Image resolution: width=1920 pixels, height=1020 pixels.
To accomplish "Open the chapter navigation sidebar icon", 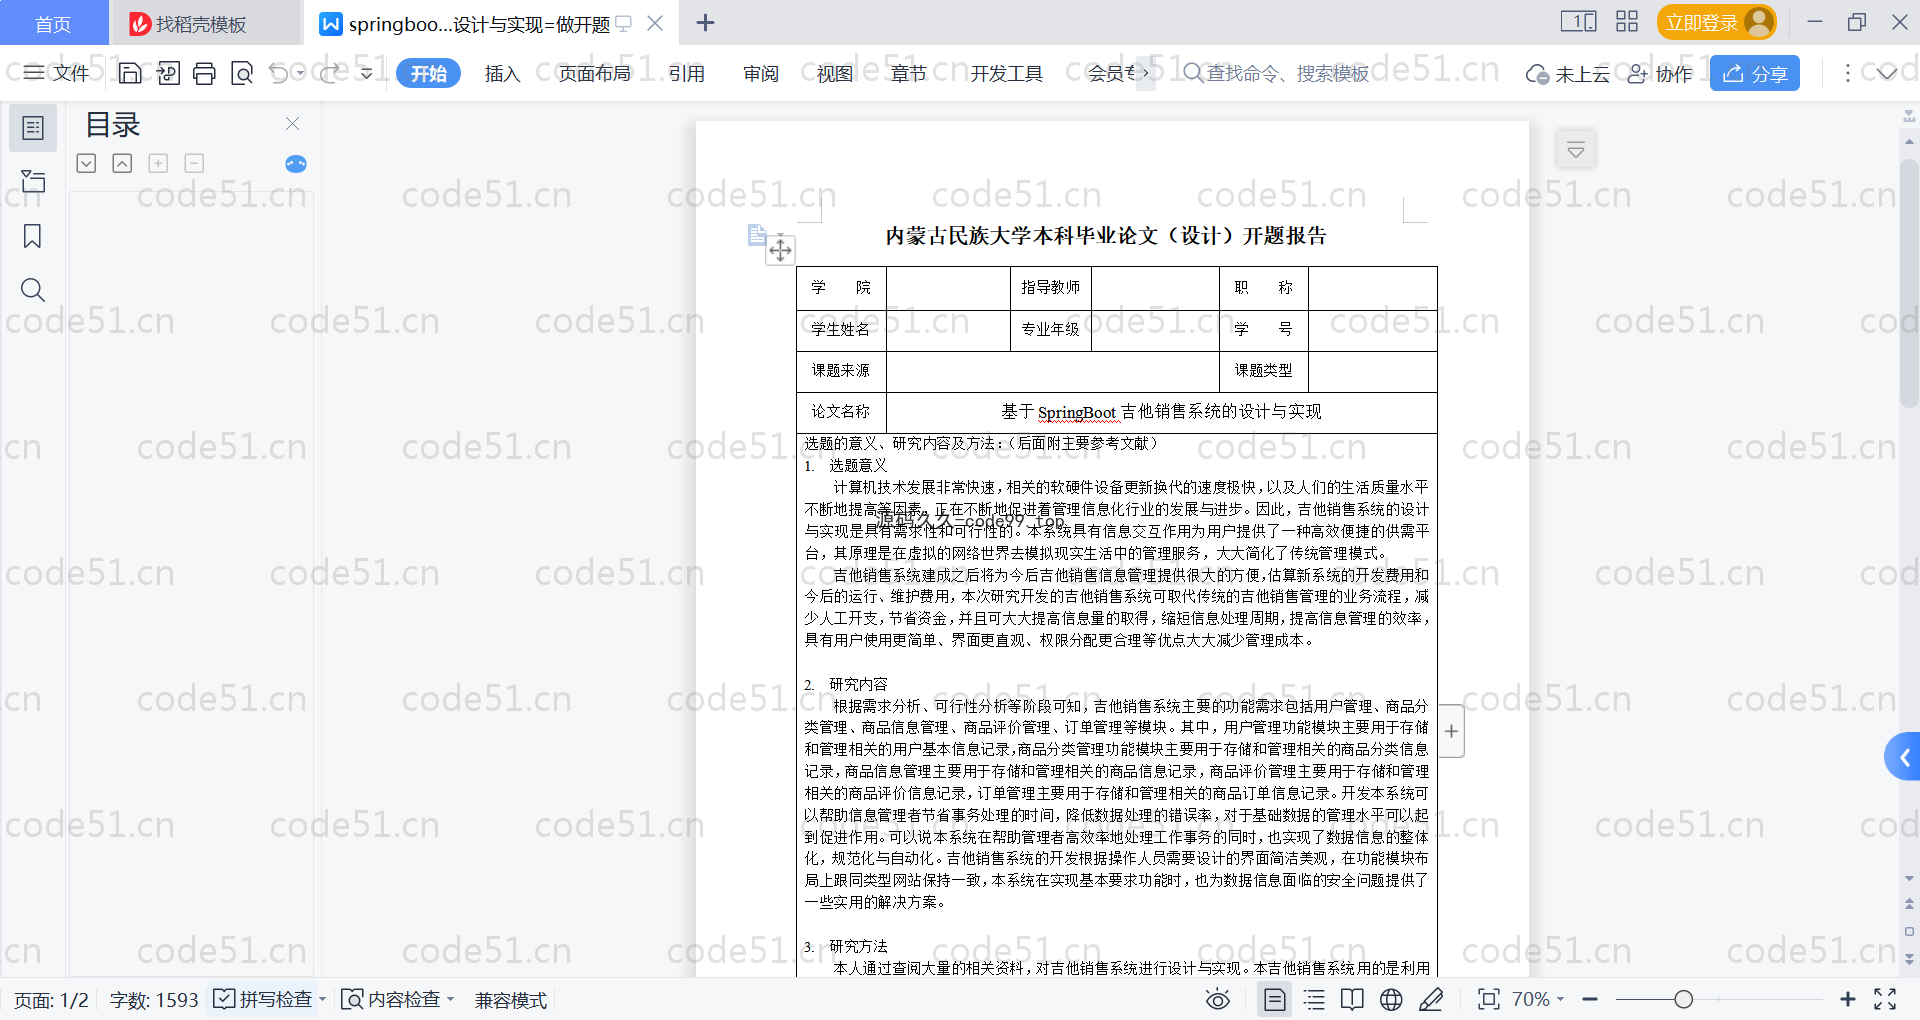I will coord(33,182).
